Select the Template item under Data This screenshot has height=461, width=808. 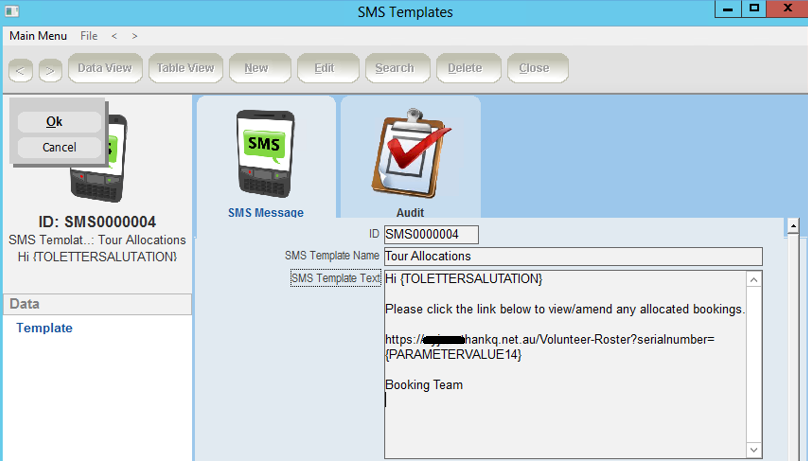coord(44,328)
